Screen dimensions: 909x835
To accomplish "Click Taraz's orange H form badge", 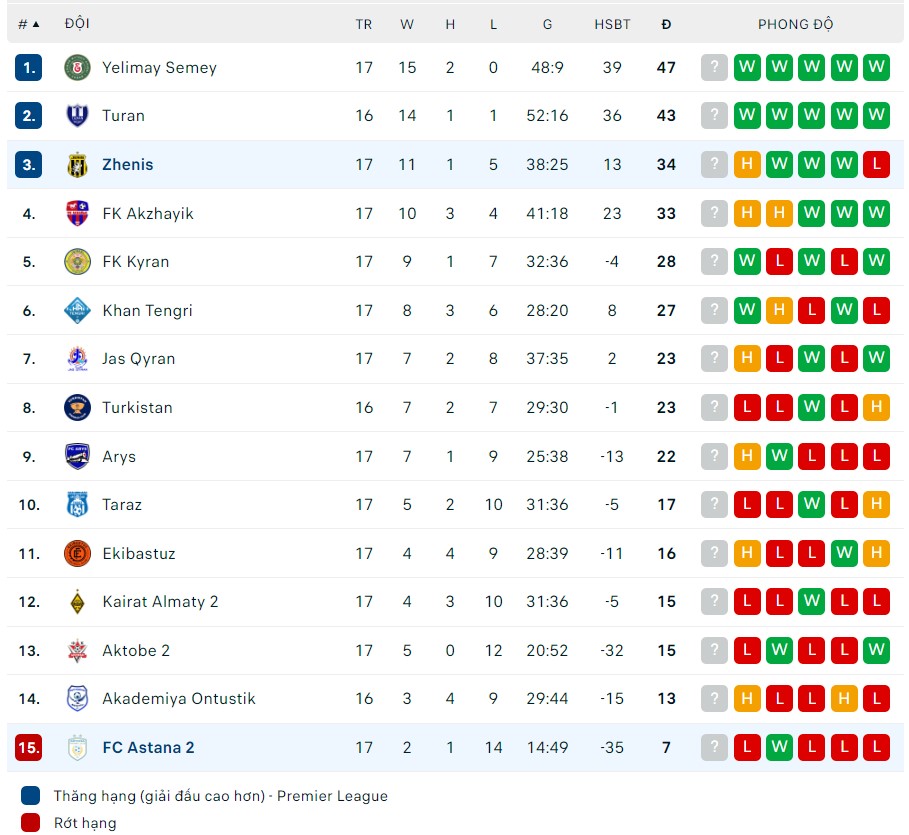I will pos(876,505).
